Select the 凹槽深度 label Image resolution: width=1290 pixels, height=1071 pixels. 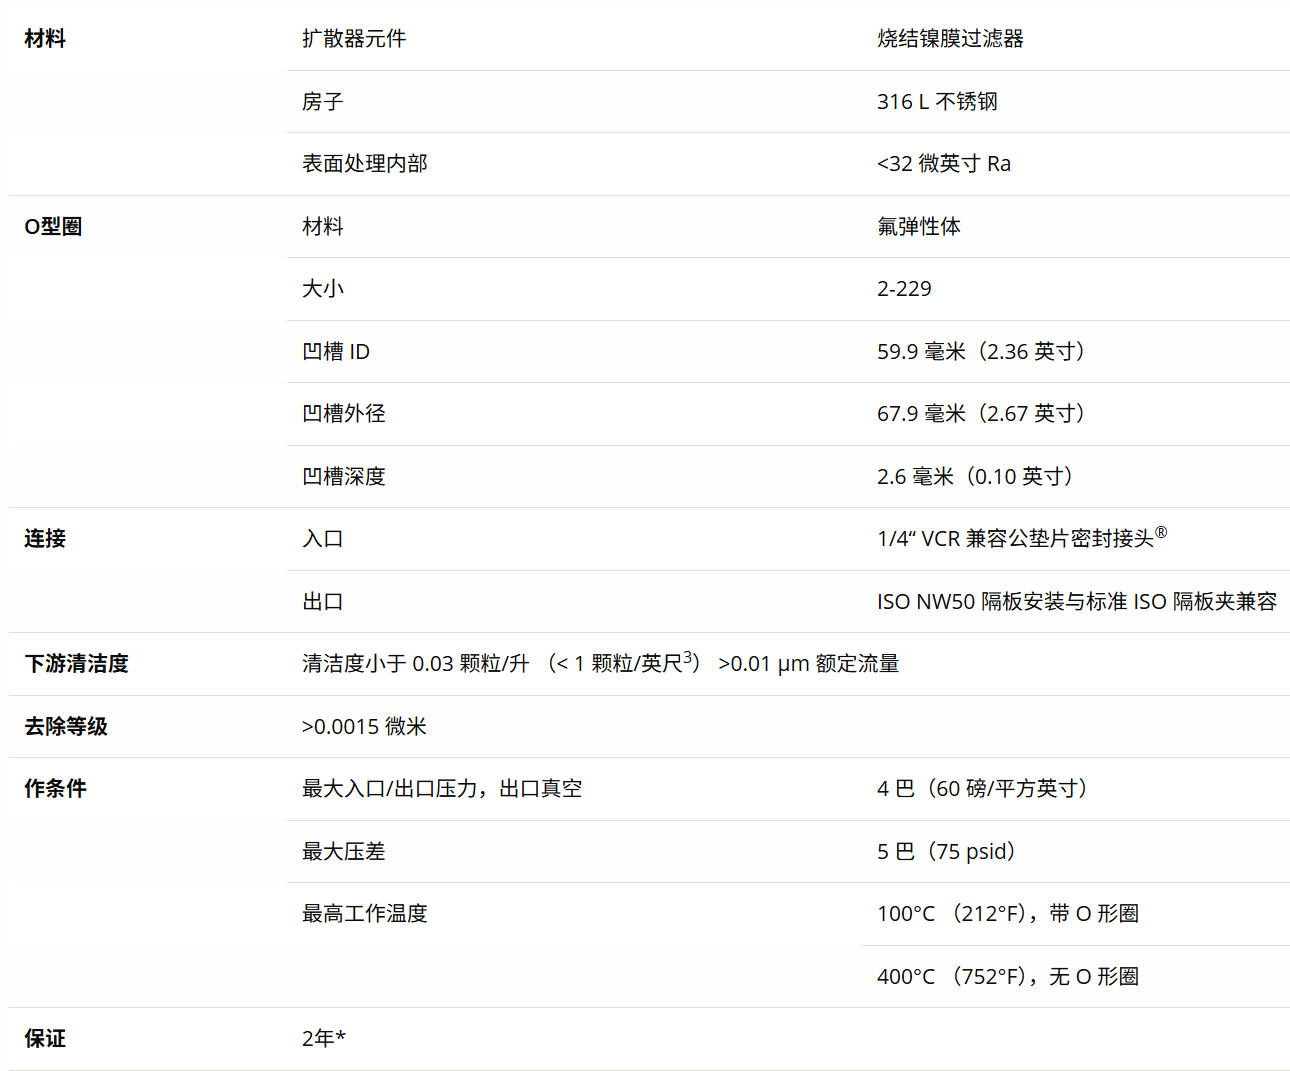point(343,477)
